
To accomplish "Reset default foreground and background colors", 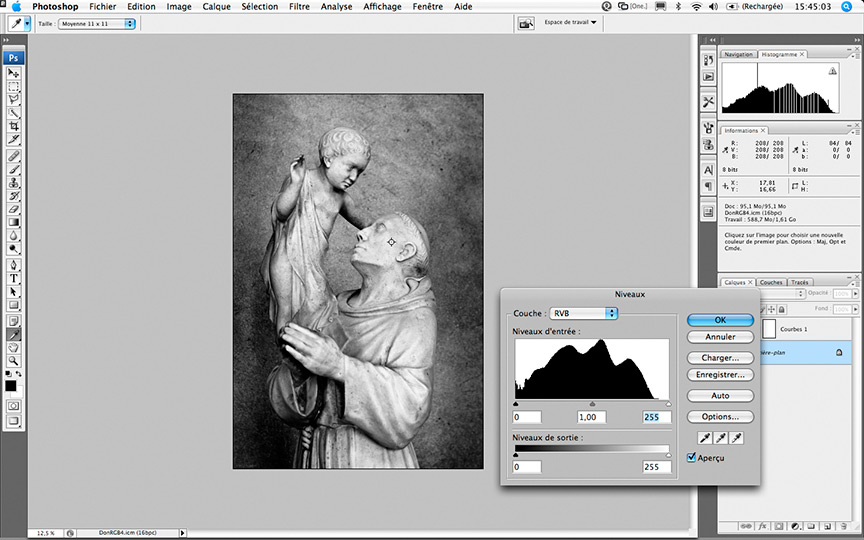I will coord(8,374).
